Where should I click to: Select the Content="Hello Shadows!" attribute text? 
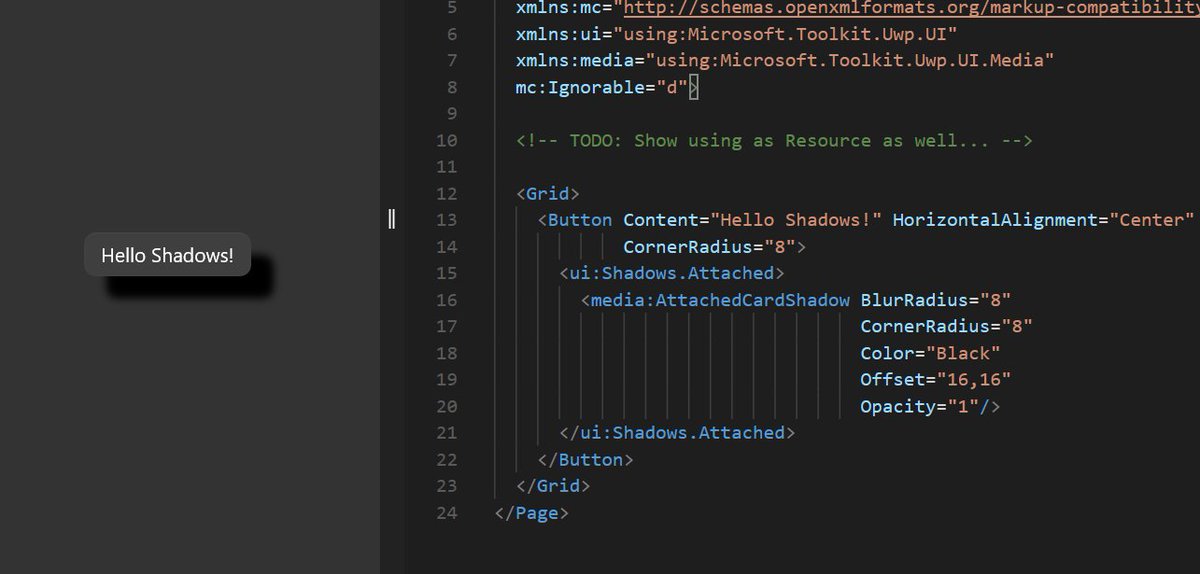(753, 220)
